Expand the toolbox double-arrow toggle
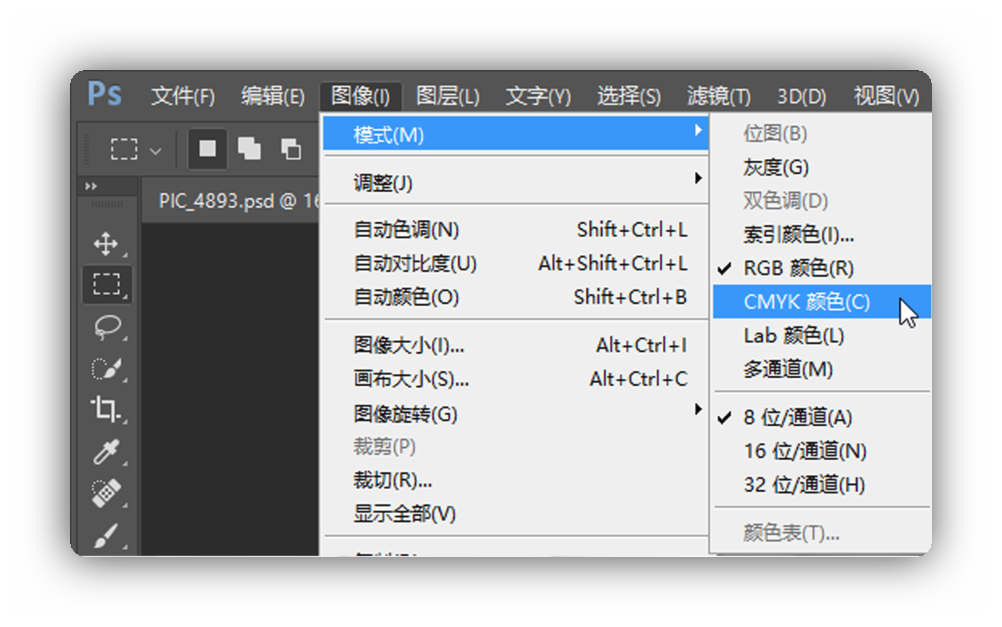 point(91,186)
